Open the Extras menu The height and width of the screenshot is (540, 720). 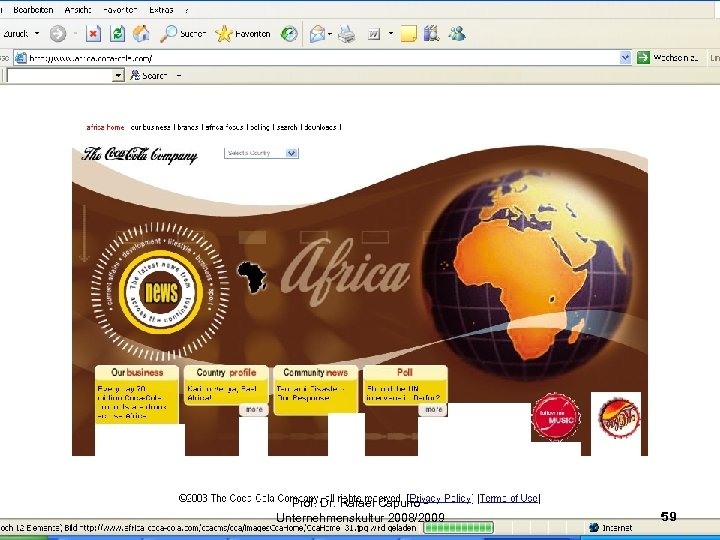pyautogui.click(x=161, y=10)
